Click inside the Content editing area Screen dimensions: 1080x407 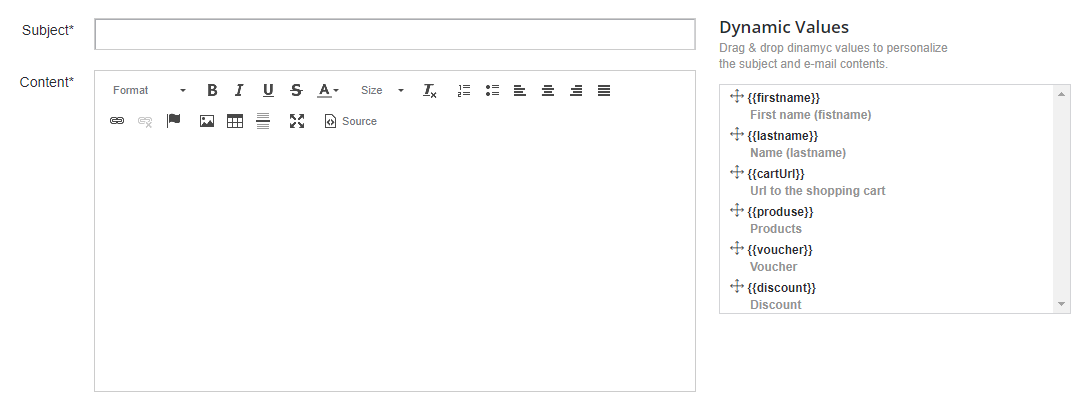[x=395, y=262]
